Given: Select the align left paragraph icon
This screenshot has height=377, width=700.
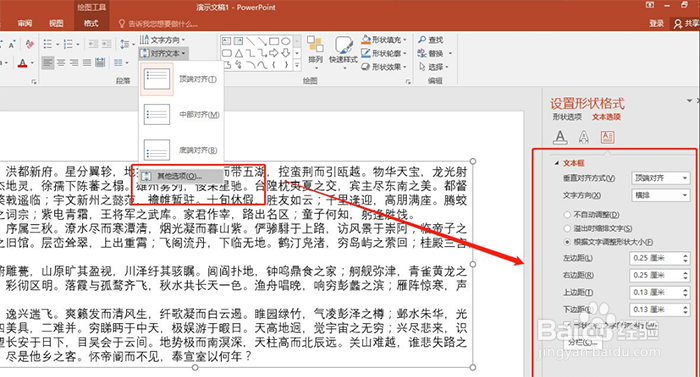Looking at the screenshot, I should coord(47,63).
